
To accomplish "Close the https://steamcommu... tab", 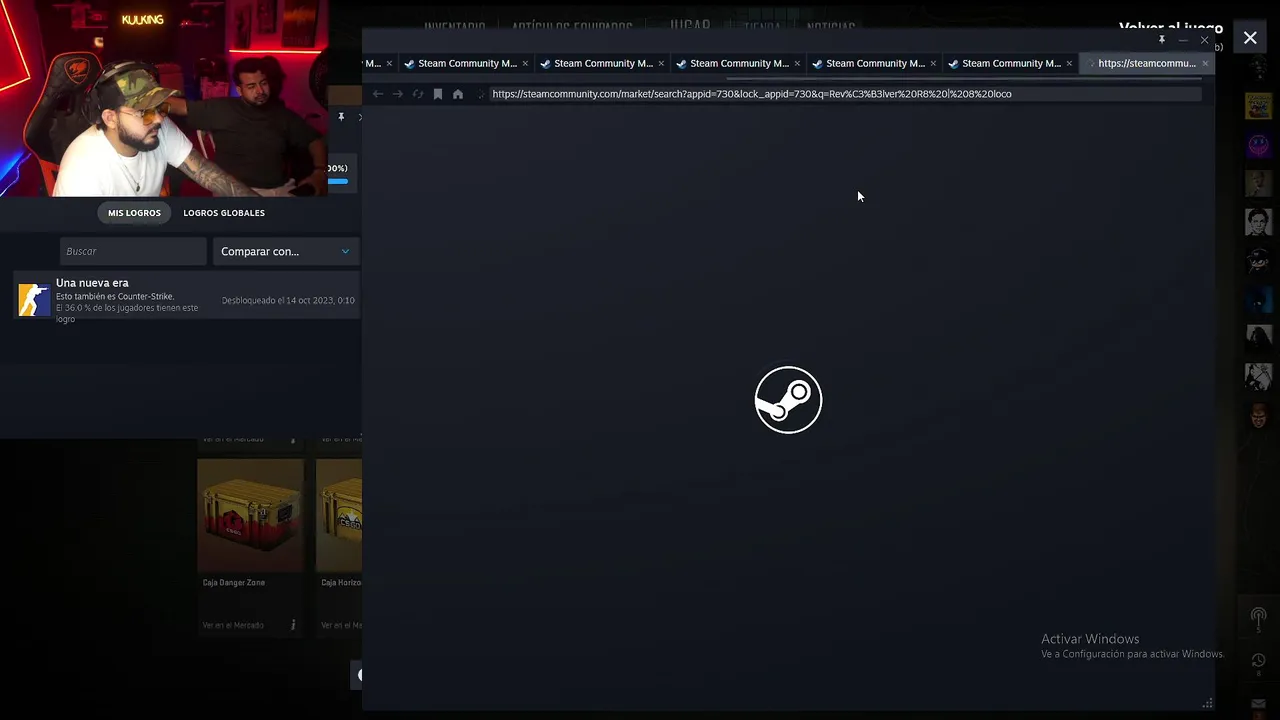I will [1205, 63].
